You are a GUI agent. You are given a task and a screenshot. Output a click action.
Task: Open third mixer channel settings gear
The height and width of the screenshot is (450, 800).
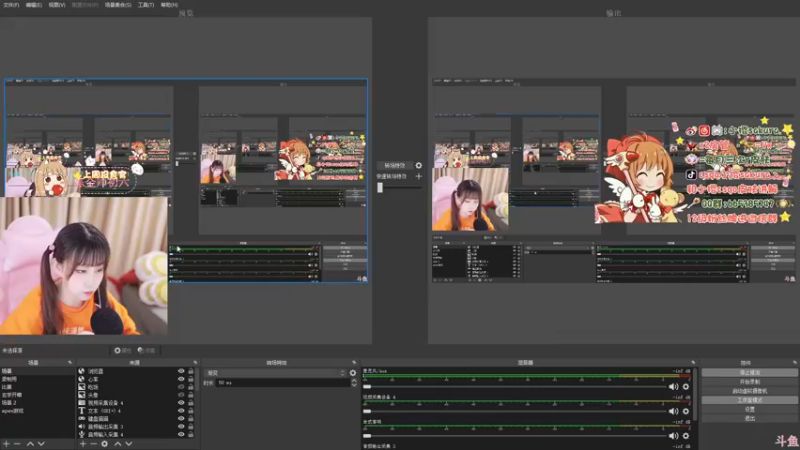pos(686,436)
